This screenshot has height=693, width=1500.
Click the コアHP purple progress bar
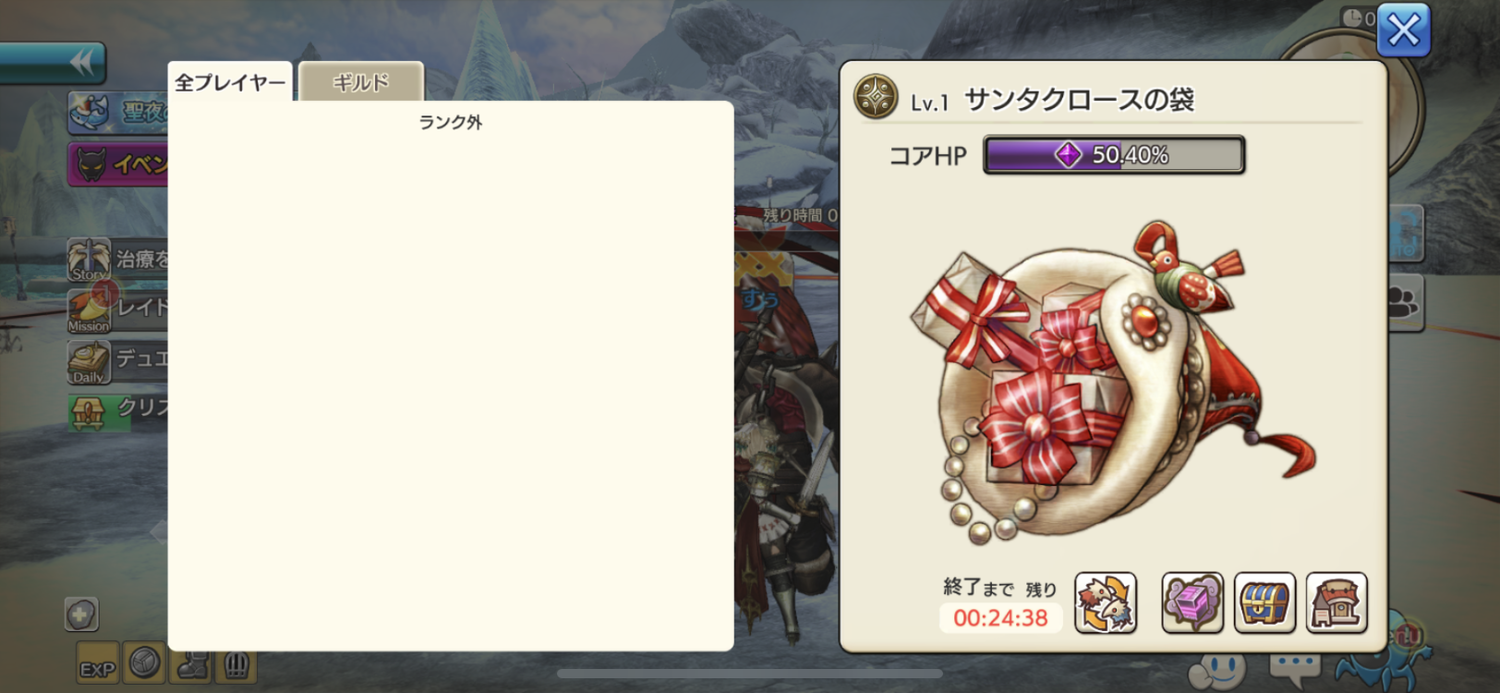pyautogui.click(x=1114, y=155)
